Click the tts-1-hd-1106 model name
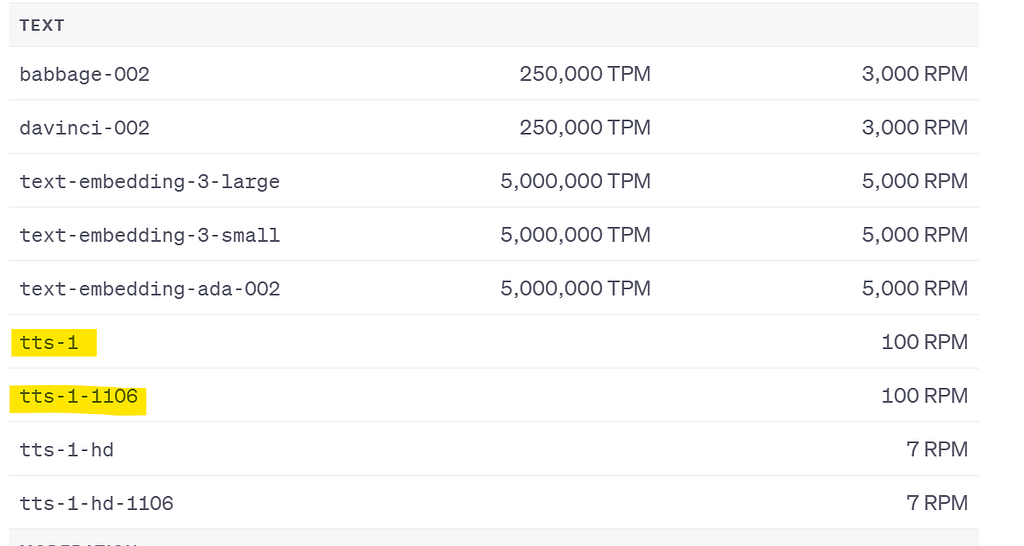This screenshot has width=1024, height=546. pos(96,504)
